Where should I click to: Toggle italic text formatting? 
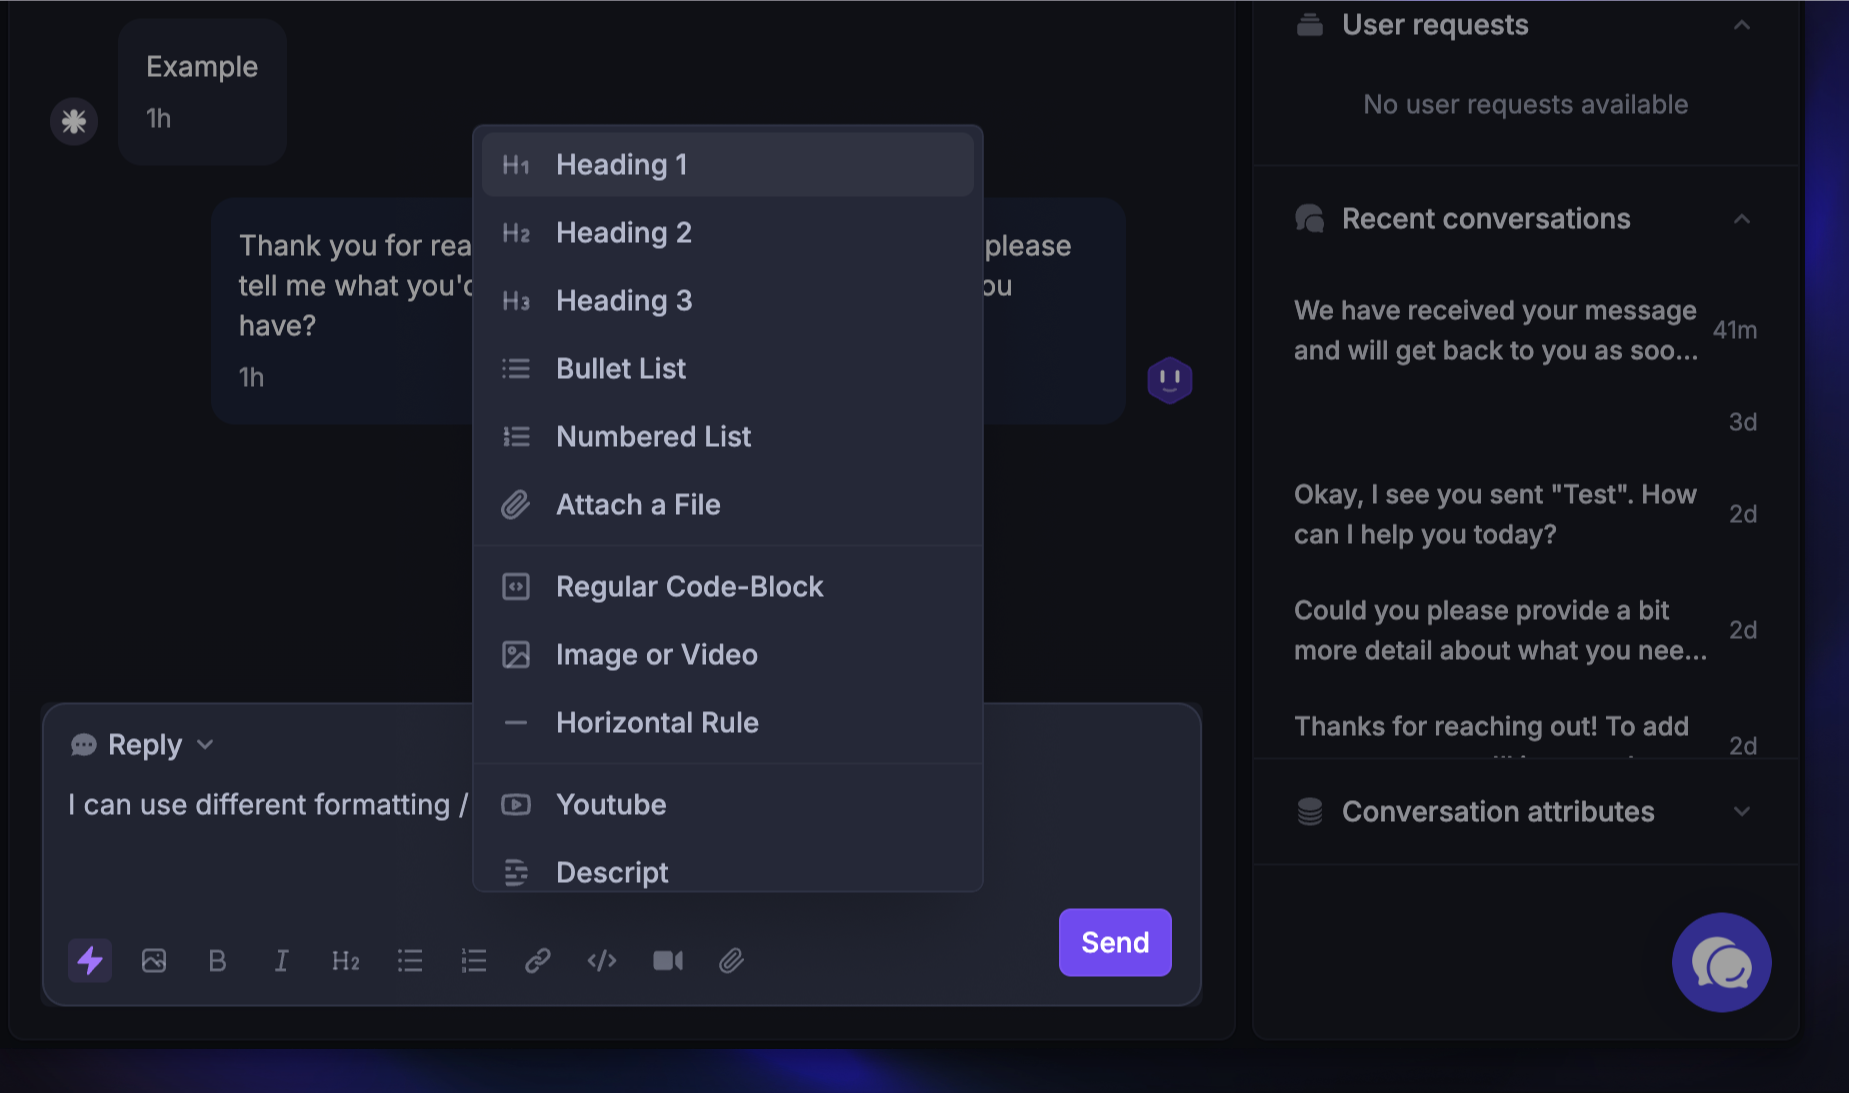click(x=281, y=961)
